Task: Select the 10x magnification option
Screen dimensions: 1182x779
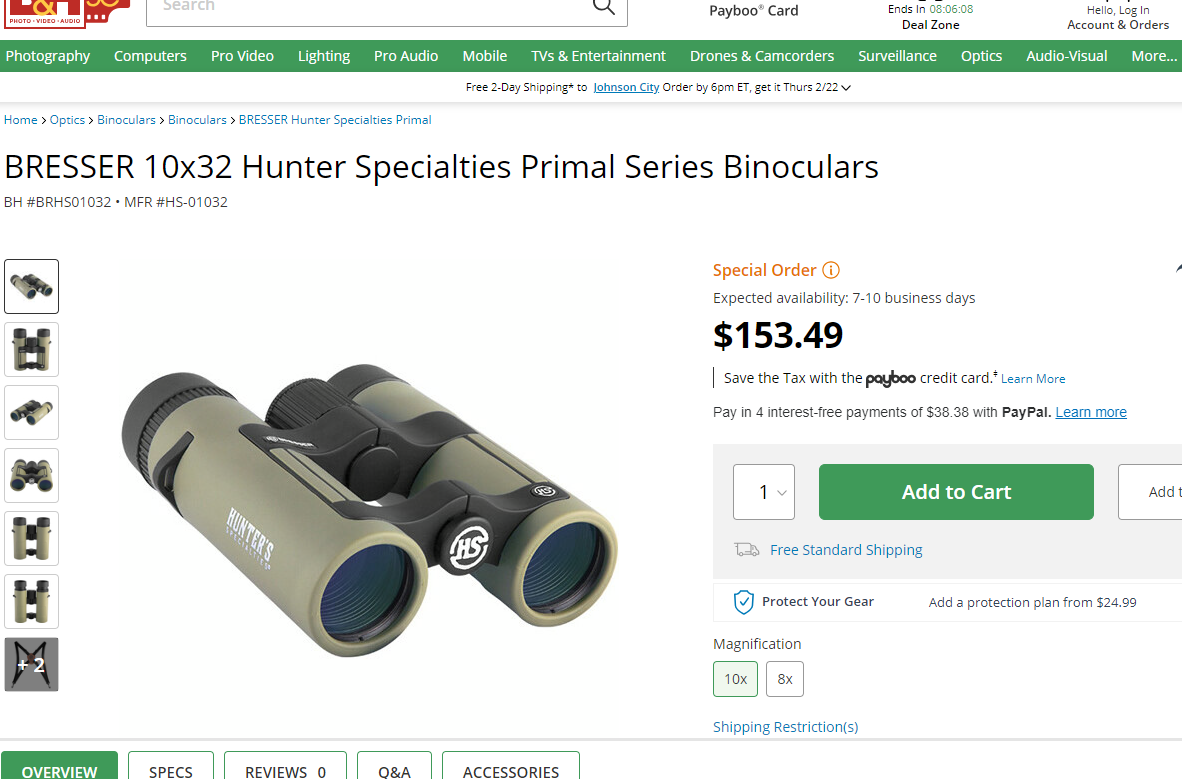Action: point(735,679)
